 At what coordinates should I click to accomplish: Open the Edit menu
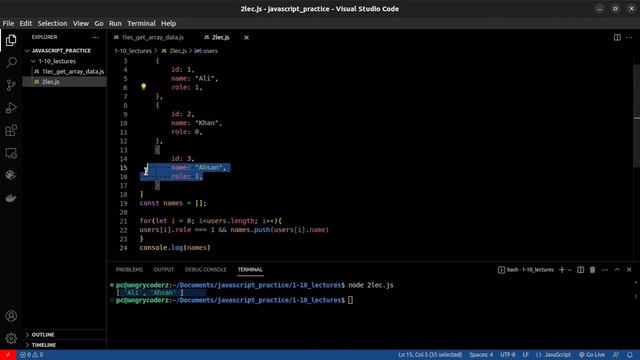point(25,23)
